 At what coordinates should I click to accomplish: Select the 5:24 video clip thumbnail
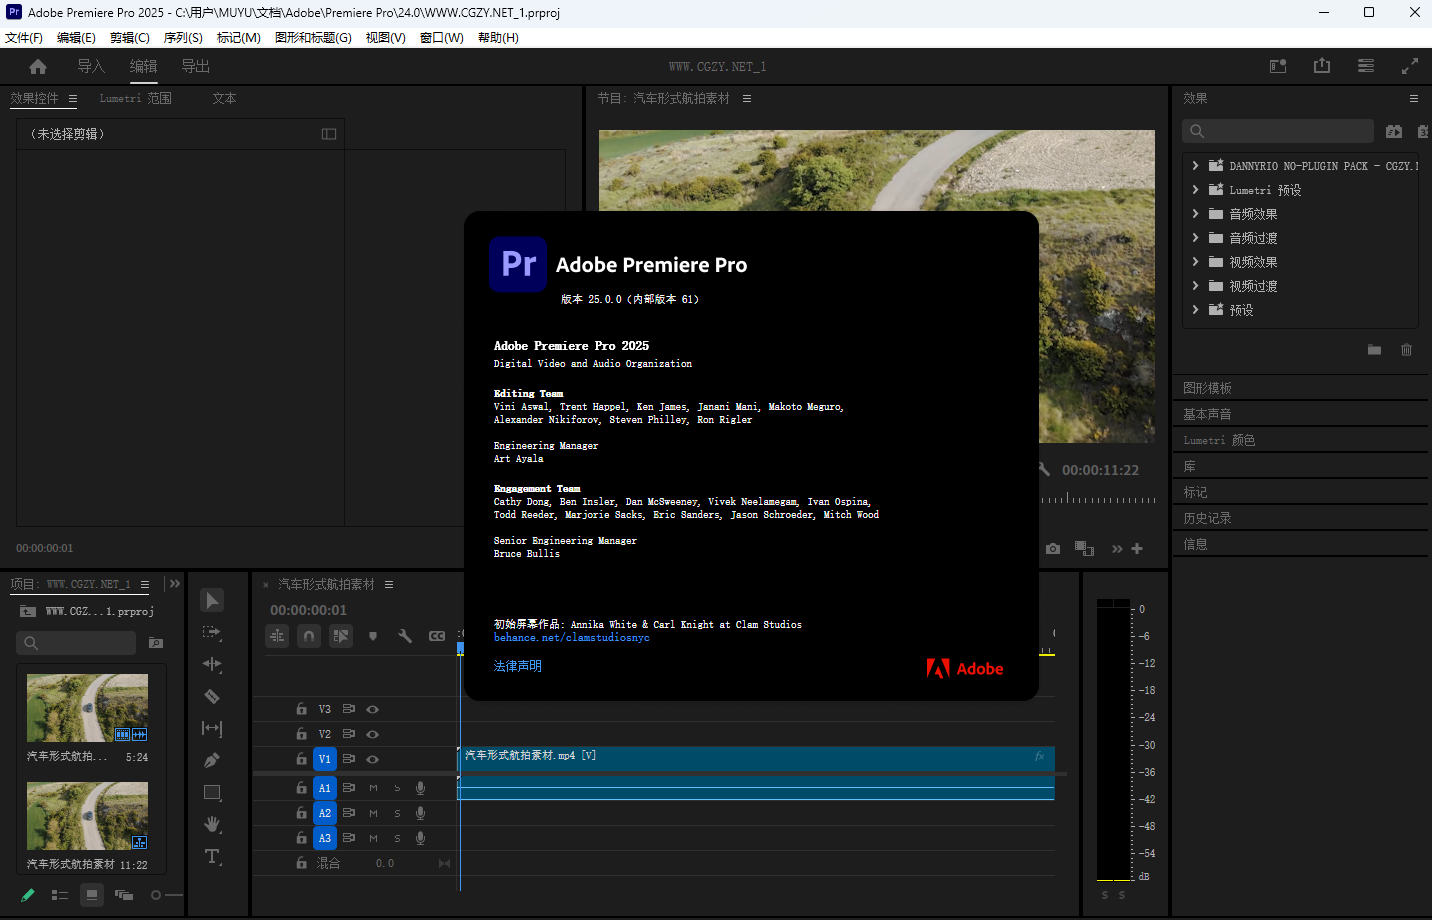[87, 708]
